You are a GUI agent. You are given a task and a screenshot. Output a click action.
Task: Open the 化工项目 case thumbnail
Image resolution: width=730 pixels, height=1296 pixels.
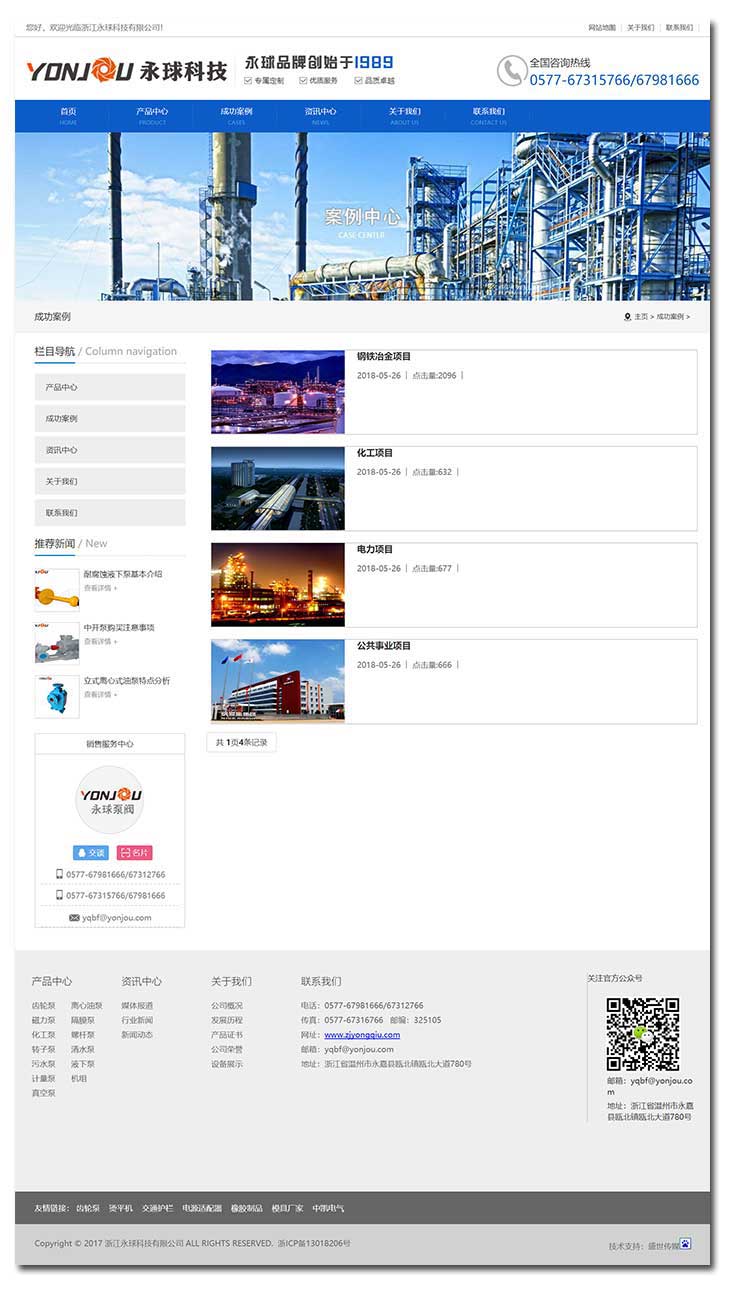(278, 488)
